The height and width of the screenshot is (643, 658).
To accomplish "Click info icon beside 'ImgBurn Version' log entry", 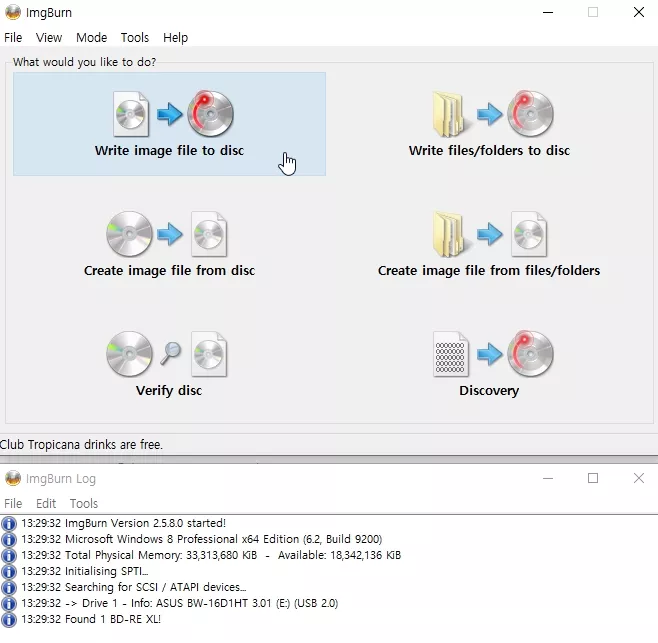I will (9, 524).
